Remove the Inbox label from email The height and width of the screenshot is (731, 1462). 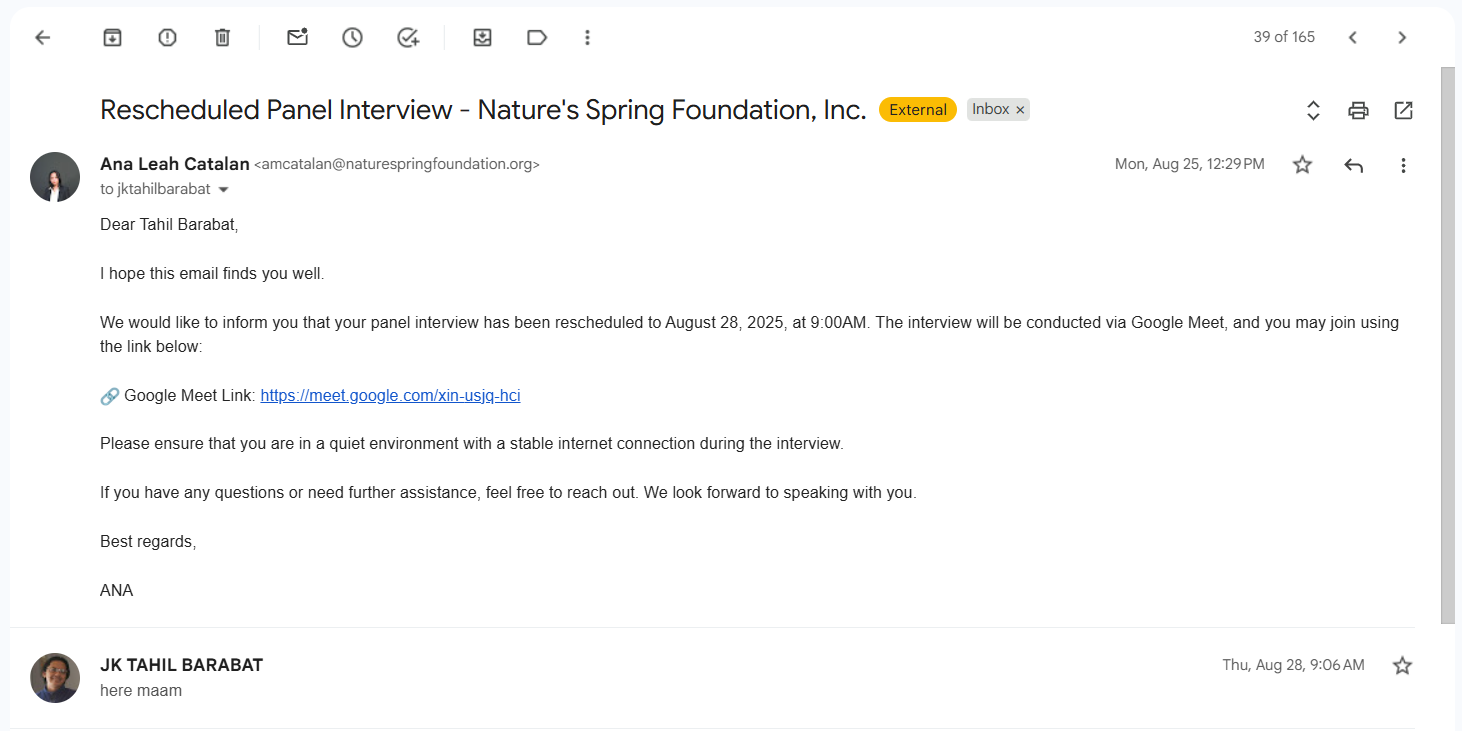[1020, 110]
